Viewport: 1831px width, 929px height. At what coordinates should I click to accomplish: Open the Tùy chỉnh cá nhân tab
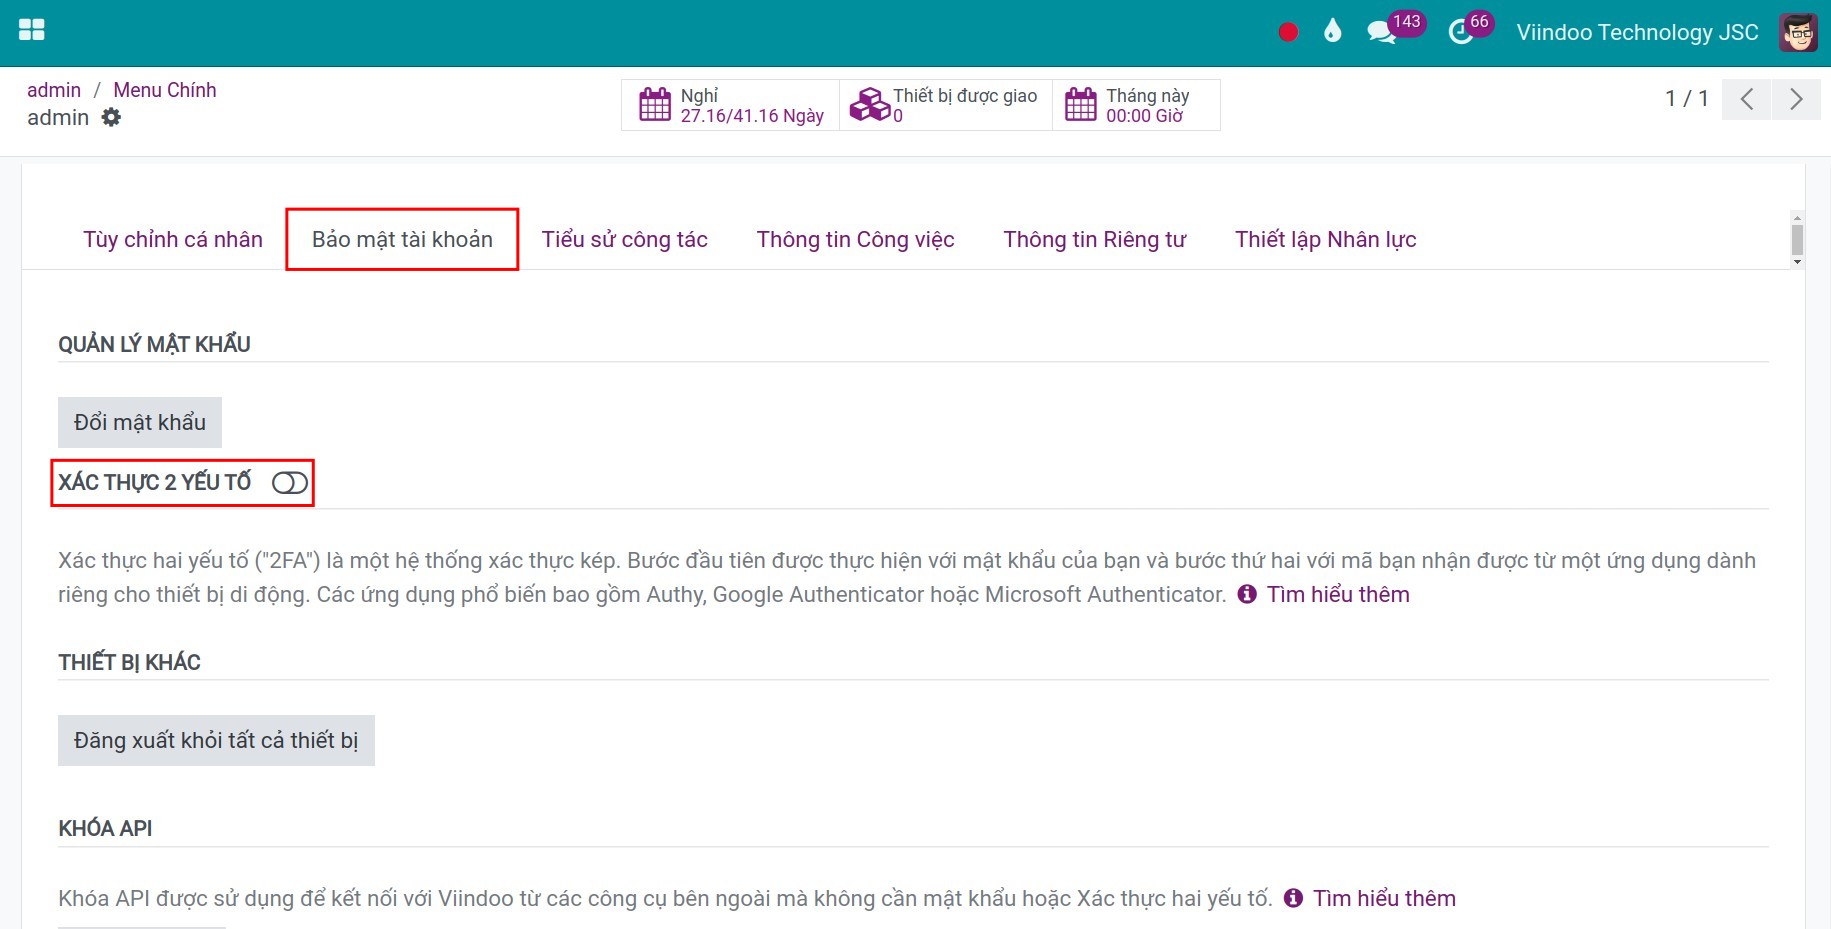[x=173, y=239]
